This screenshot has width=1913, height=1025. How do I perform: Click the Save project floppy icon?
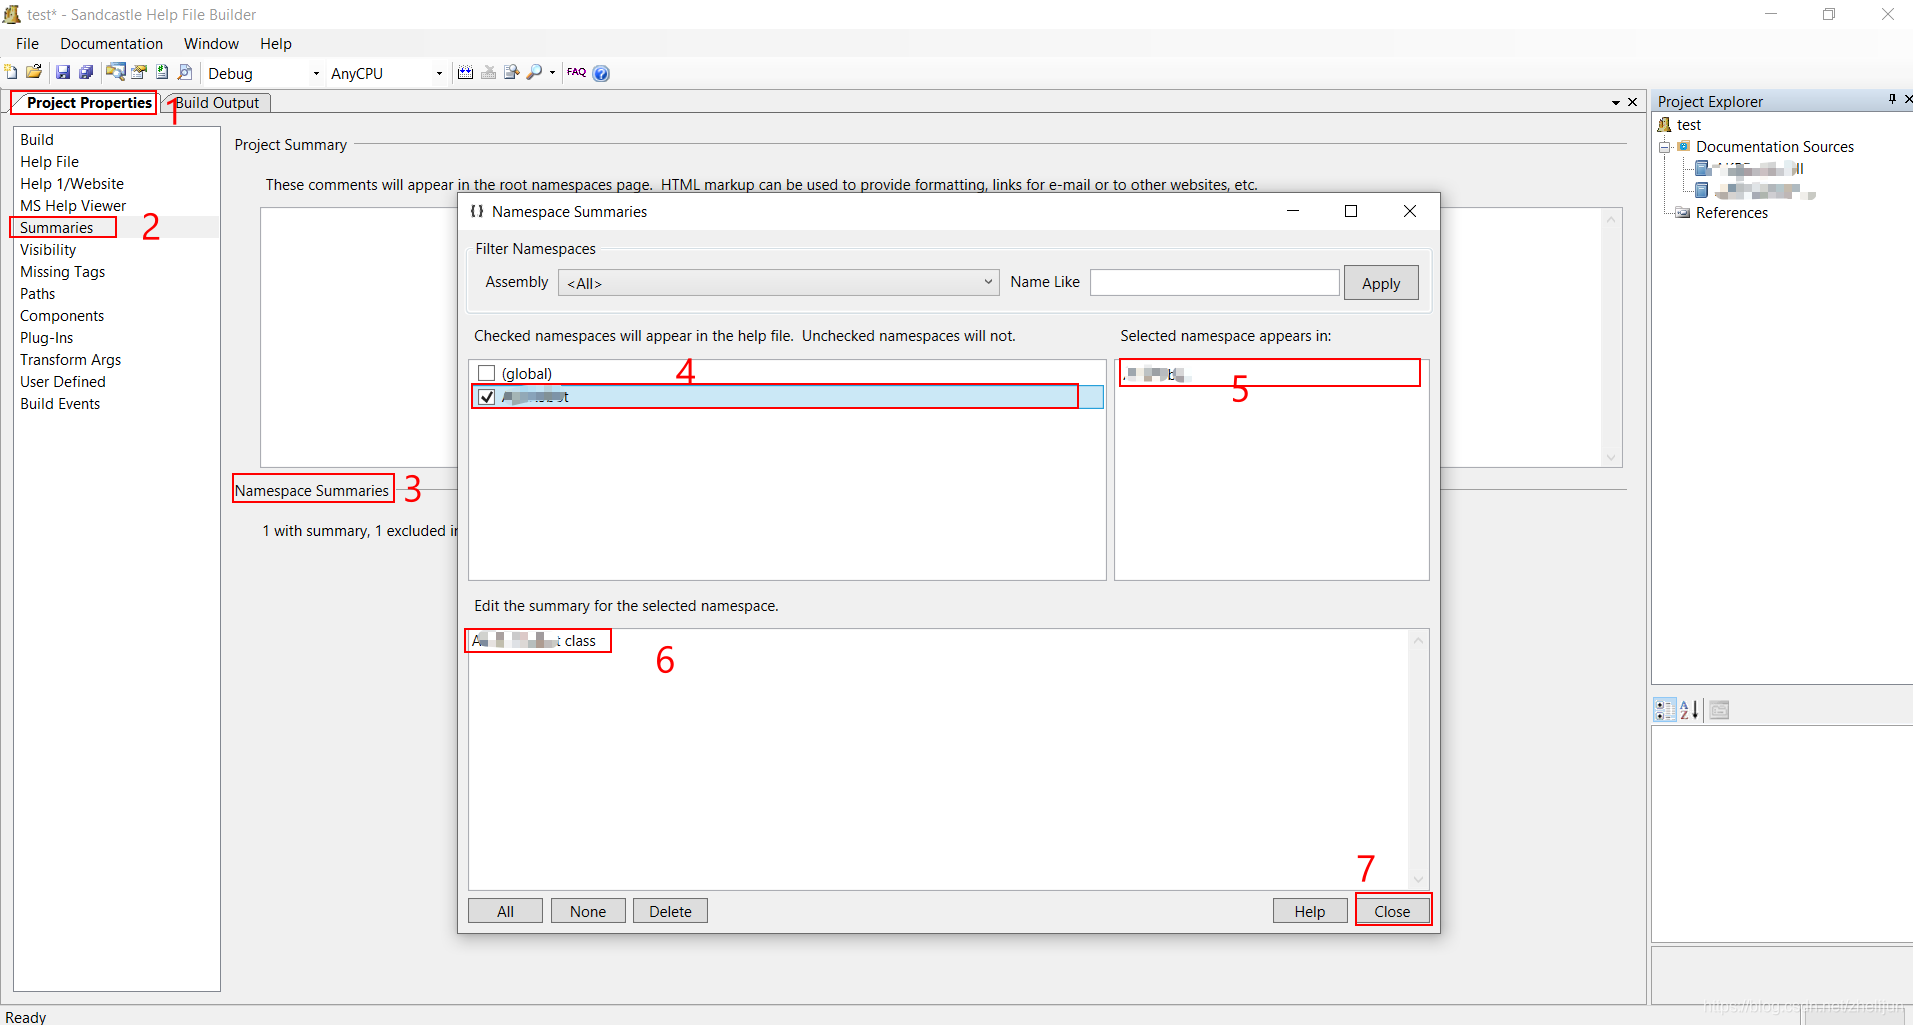(x=63, y=72)
